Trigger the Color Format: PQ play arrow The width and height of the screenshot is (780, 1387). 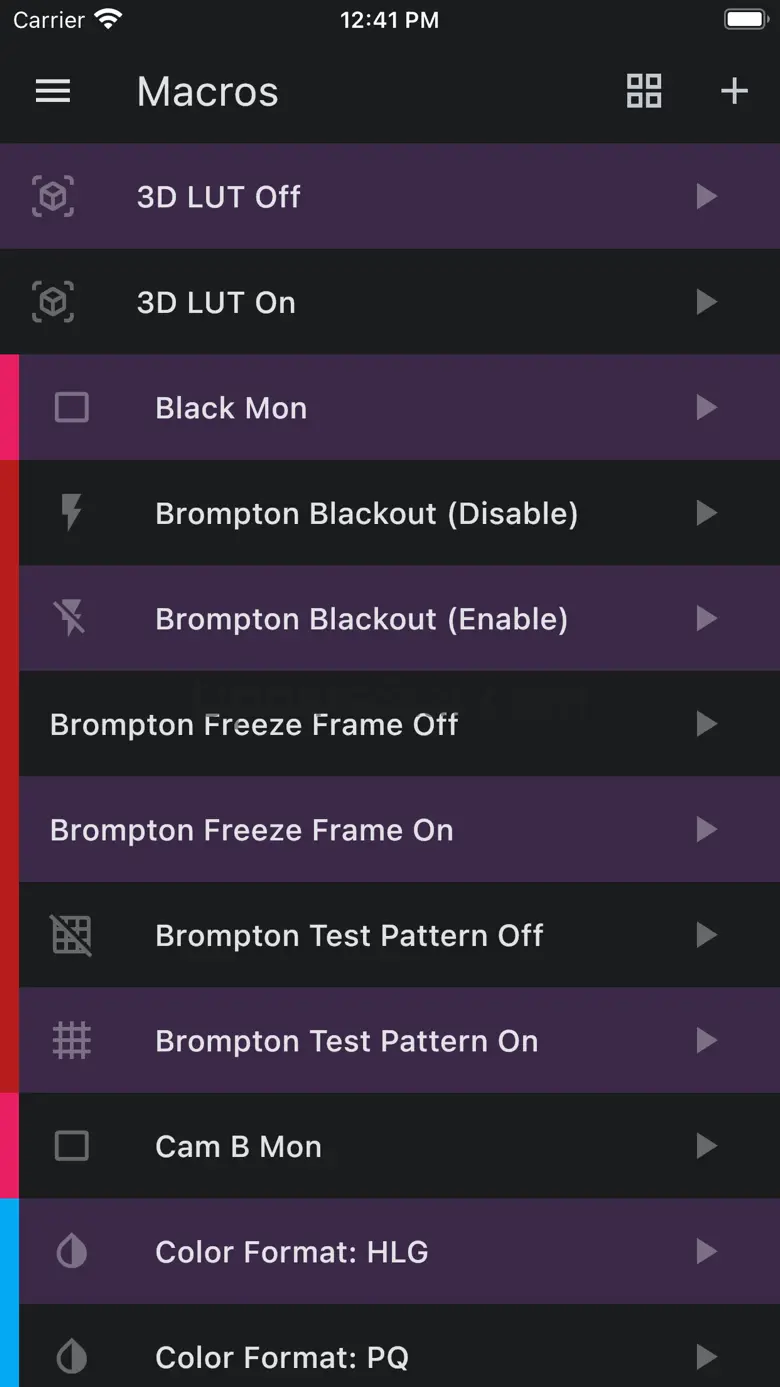(707, 1357)
